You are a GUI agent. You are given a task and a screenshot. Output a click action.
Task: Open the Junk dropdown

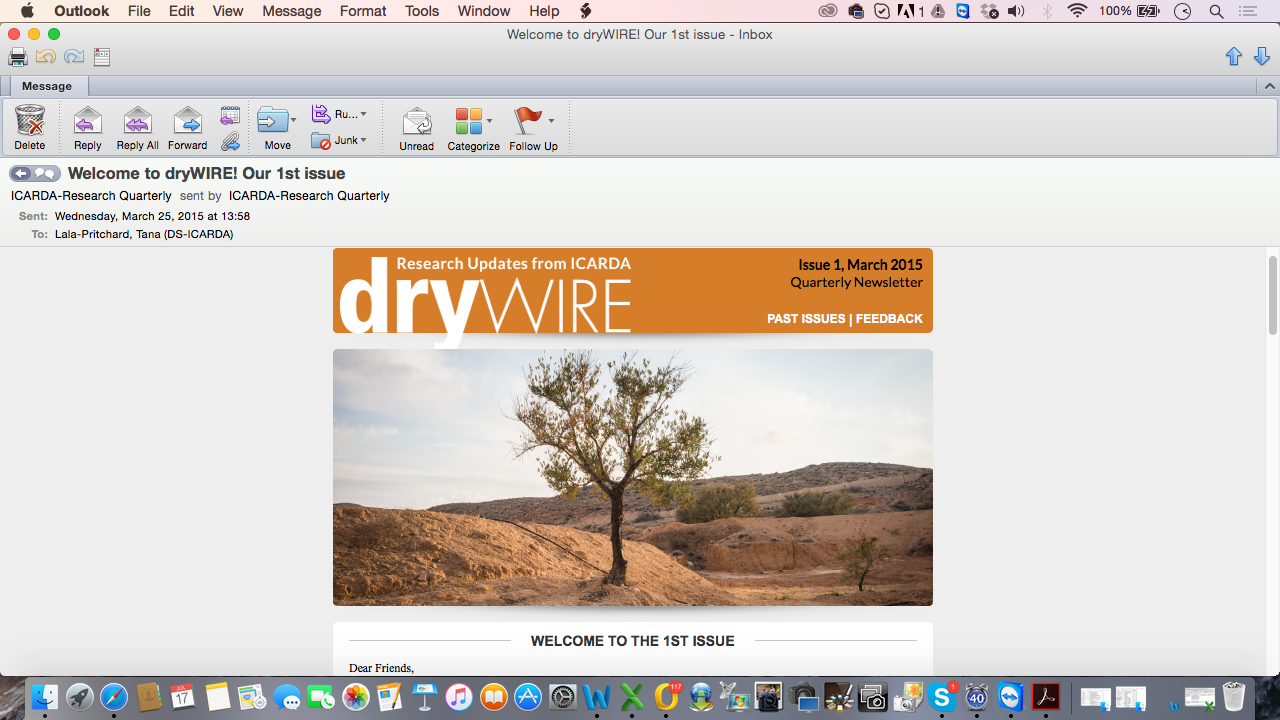pyautogui.click(x=339, y=140)
